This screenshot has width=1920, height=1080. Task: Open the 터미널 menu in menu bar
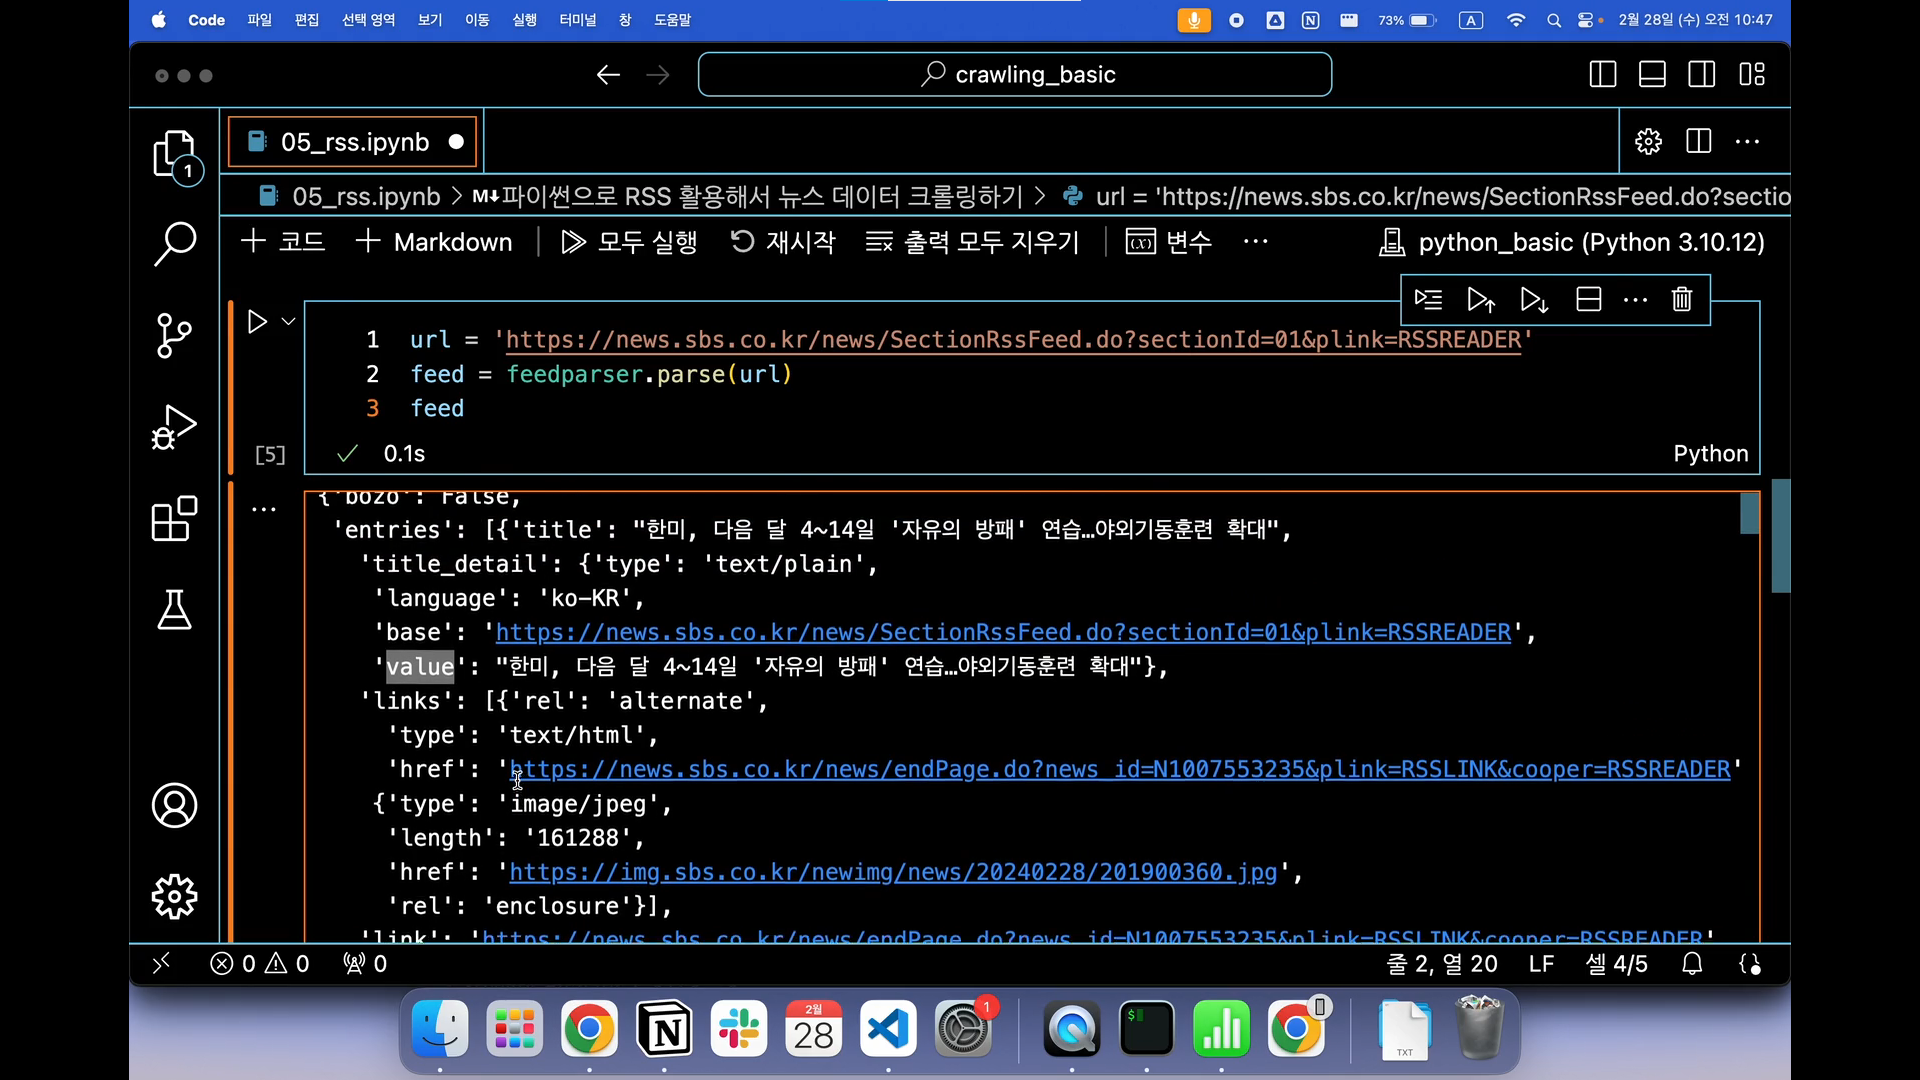click(577, 20)
